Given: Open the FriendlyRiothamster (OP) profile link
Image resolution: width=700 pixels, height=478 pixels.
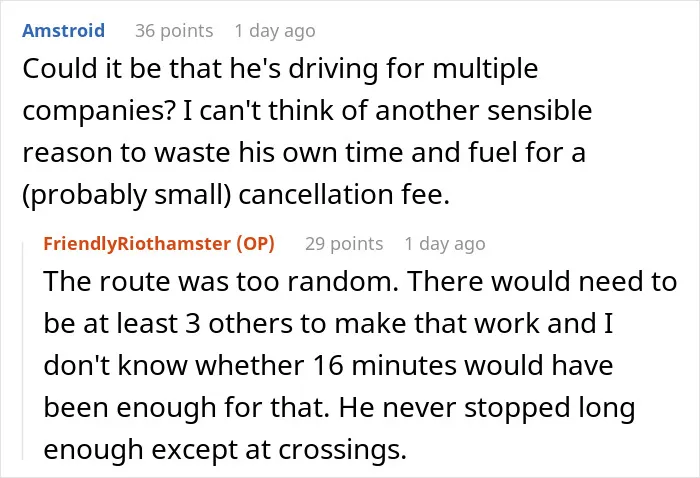Looking at the screenshot, I should click(159, 244).
